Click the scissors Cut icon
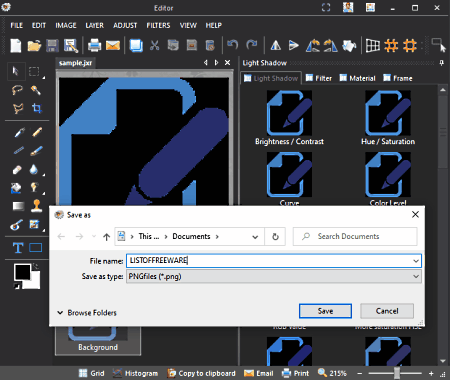This screenshot has height=380, width=450. pyautogui.click(x=154, y=45)
